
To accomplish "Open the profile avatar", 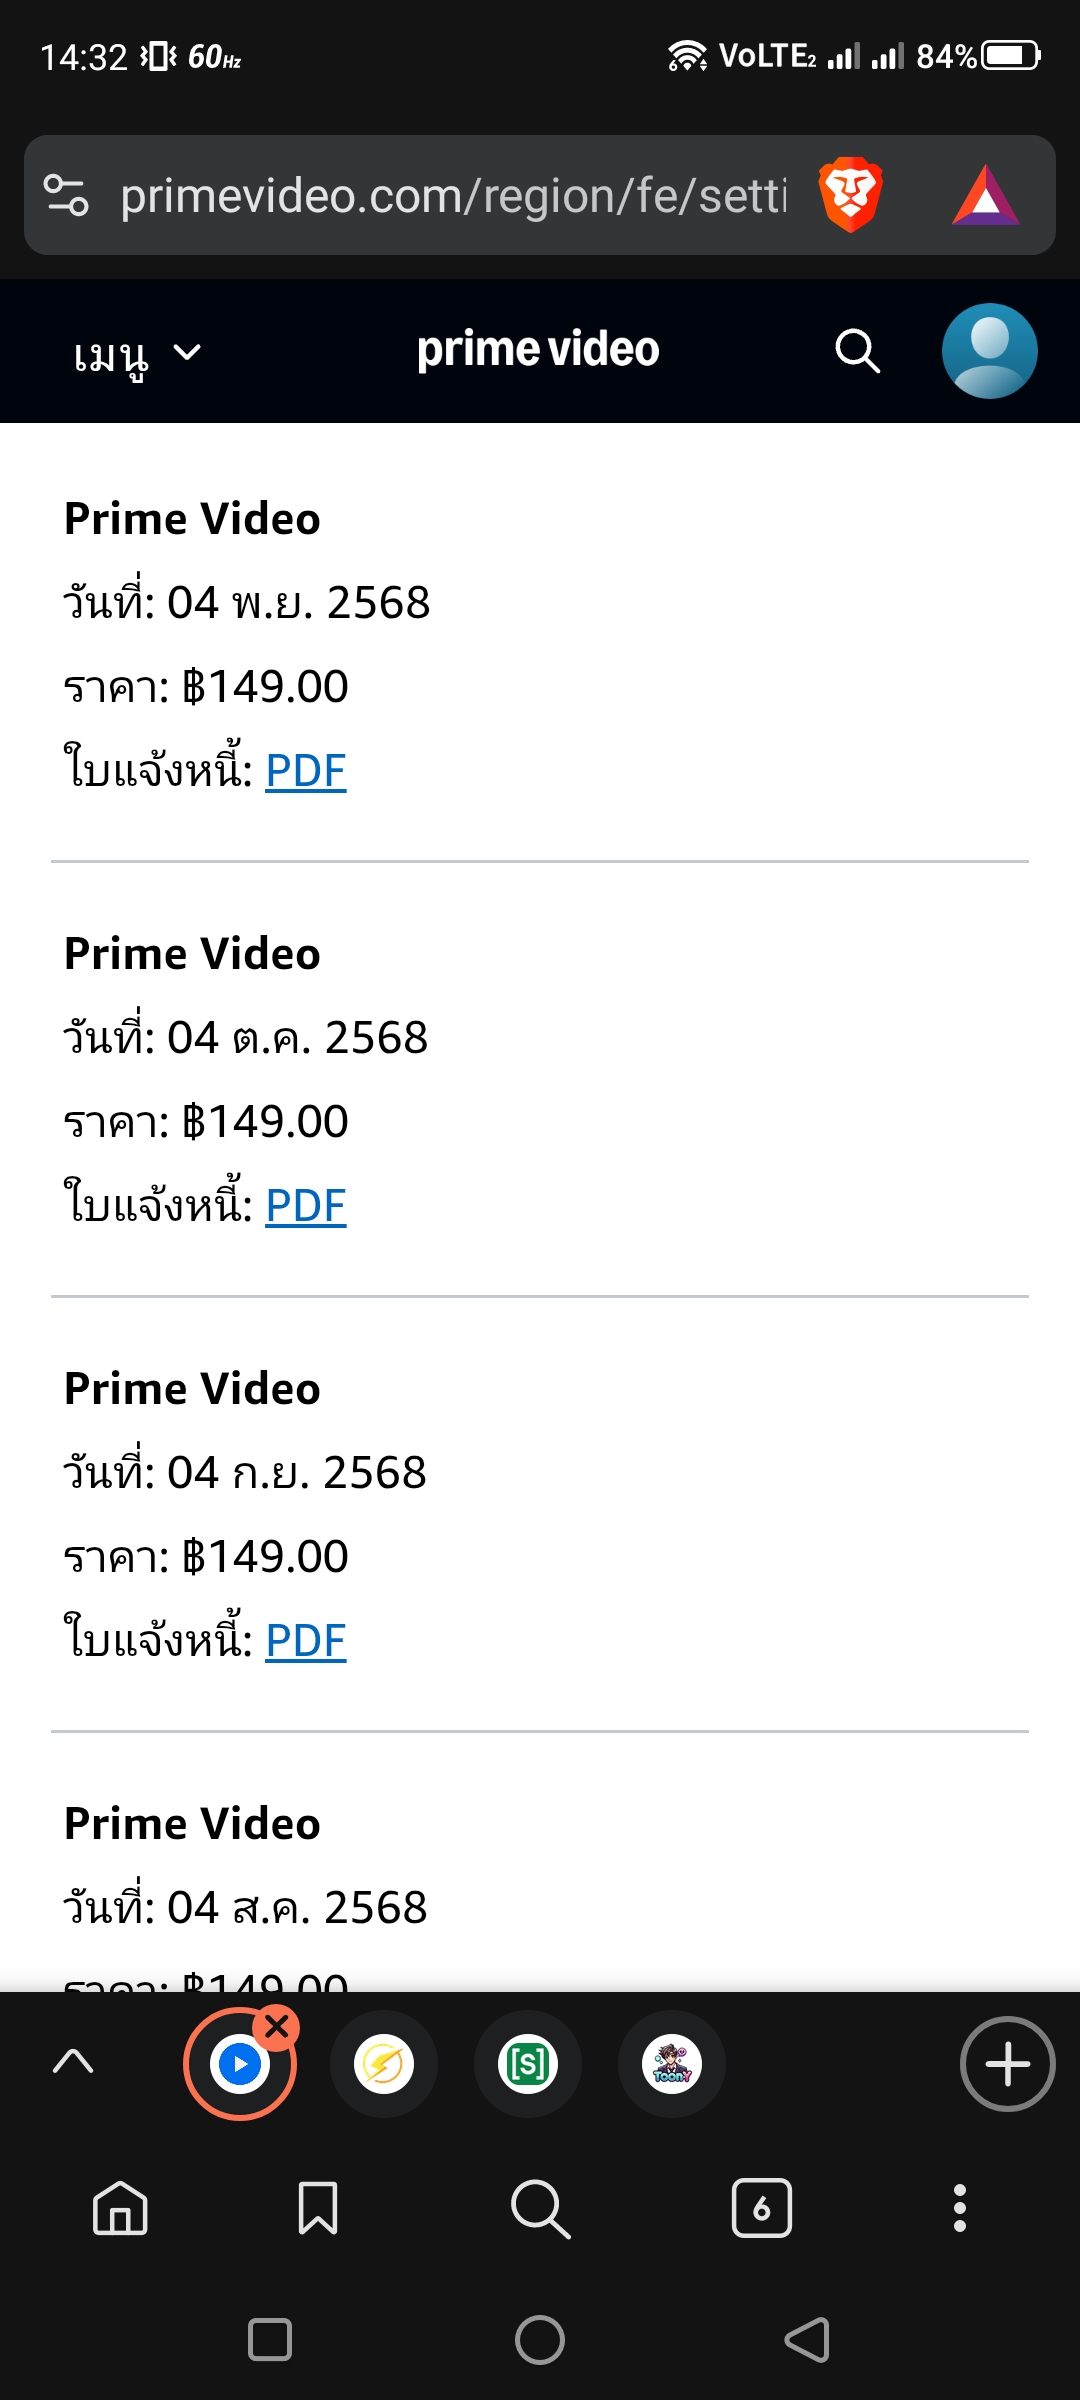I will pos(989,351).
